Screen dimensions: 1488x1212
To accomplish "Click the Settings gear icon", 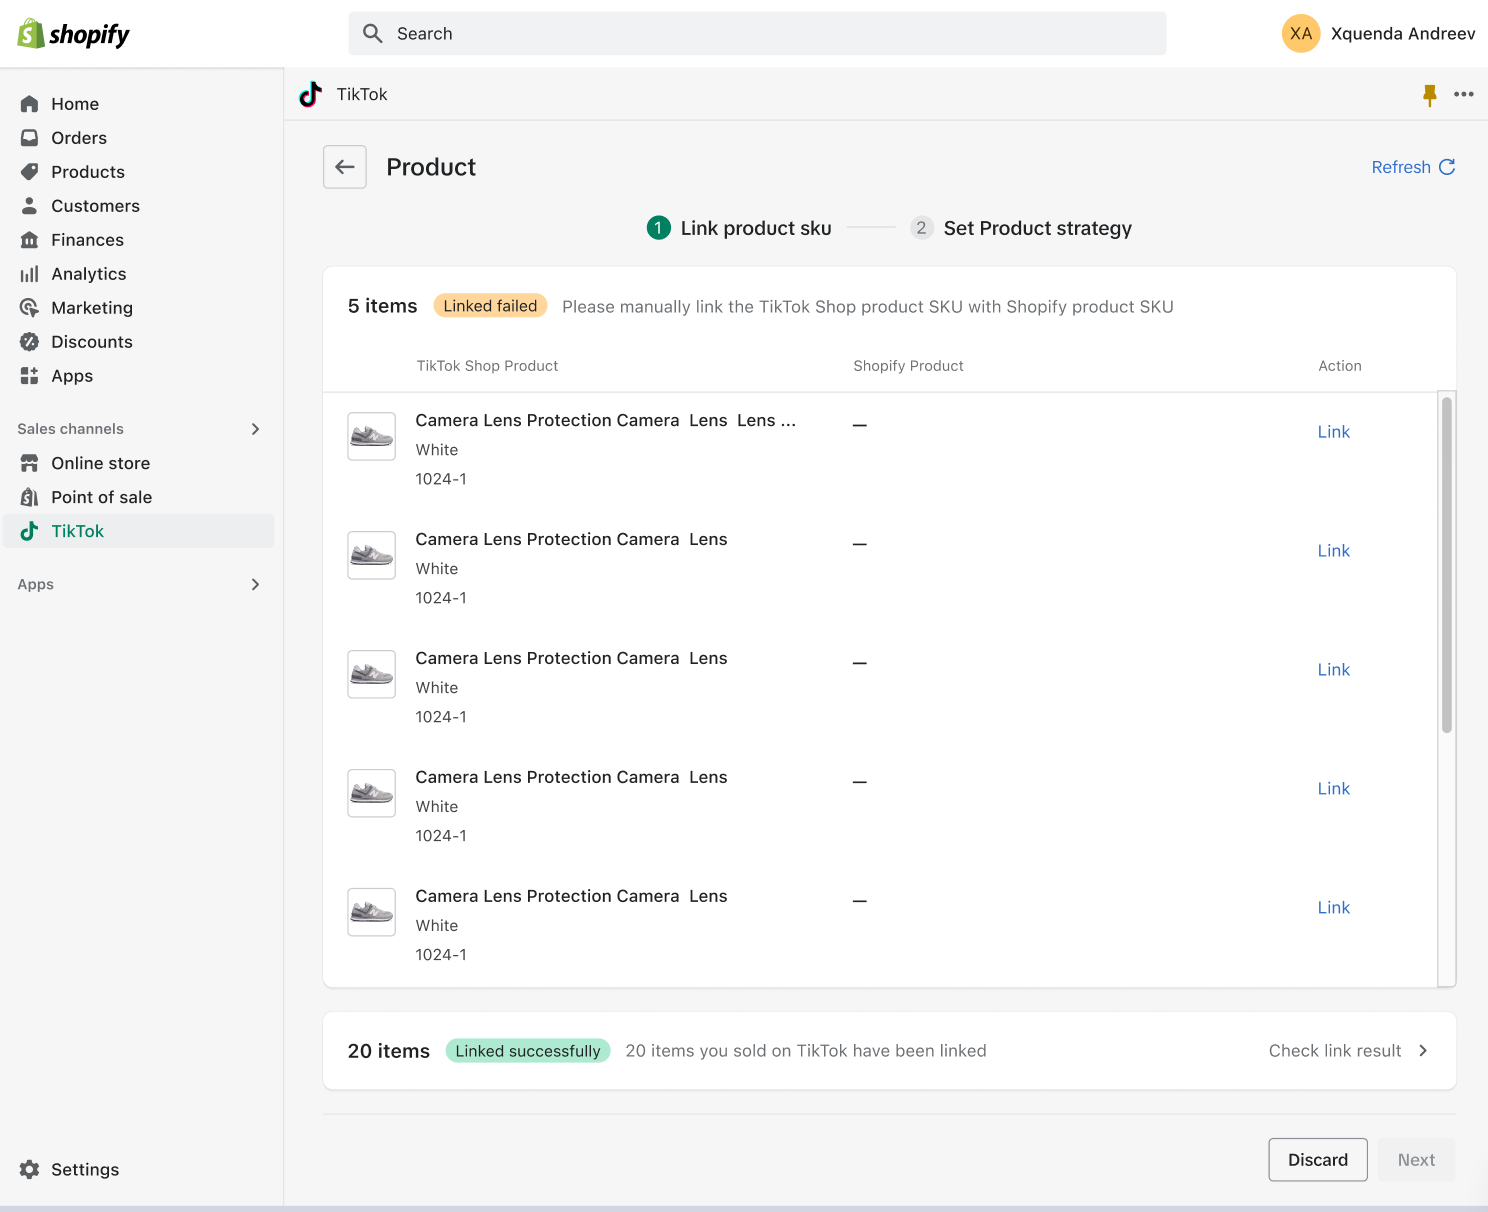I will (30, 1169).
